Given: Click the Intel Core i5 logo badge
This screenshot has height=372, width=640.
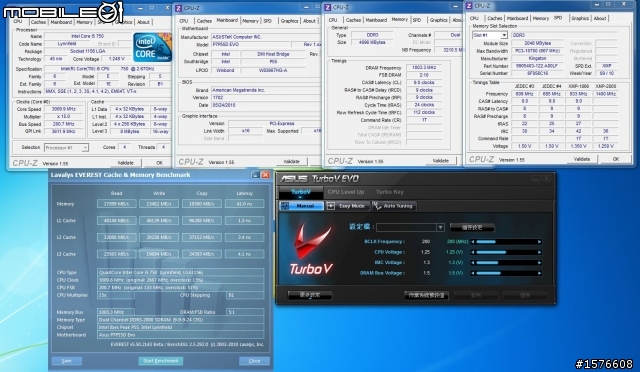Looking at the screenshot, I should coord(152,47).
